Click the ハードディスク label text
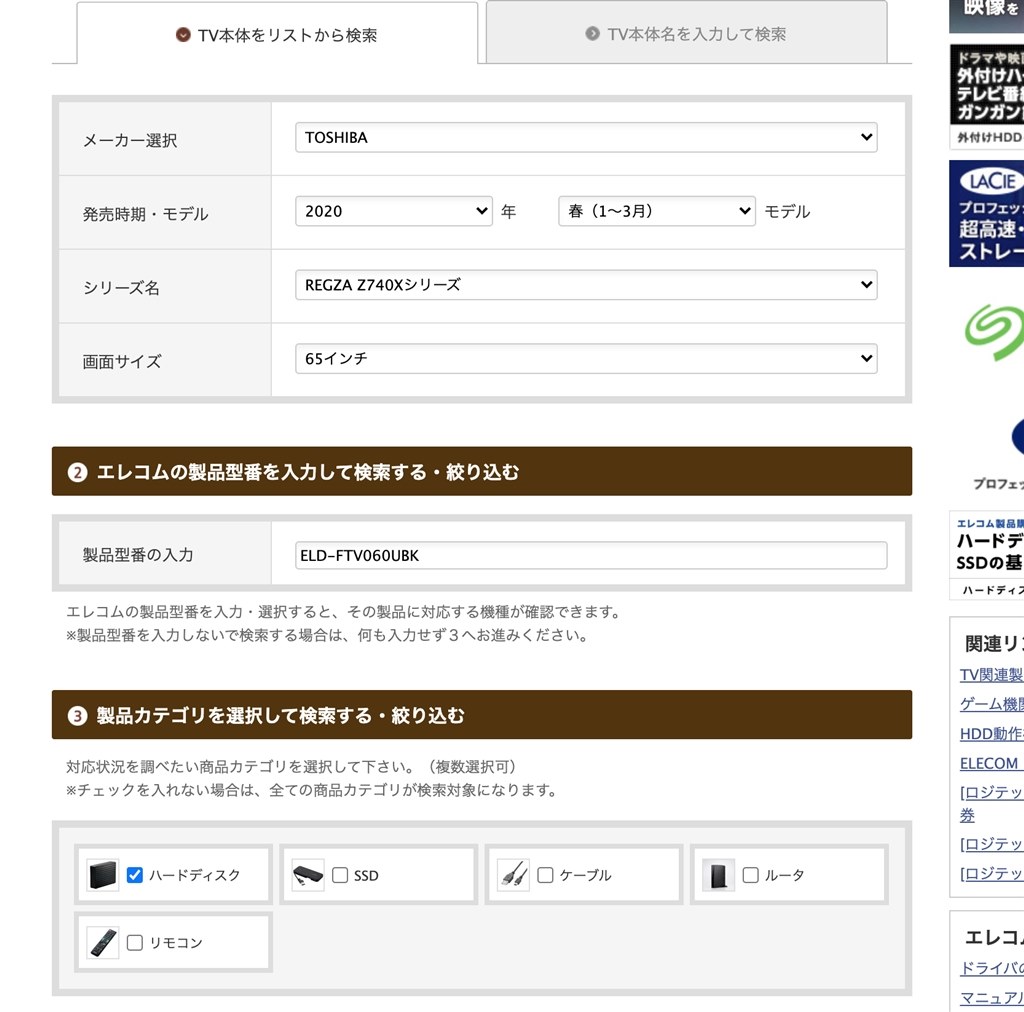 pos(195,876)
